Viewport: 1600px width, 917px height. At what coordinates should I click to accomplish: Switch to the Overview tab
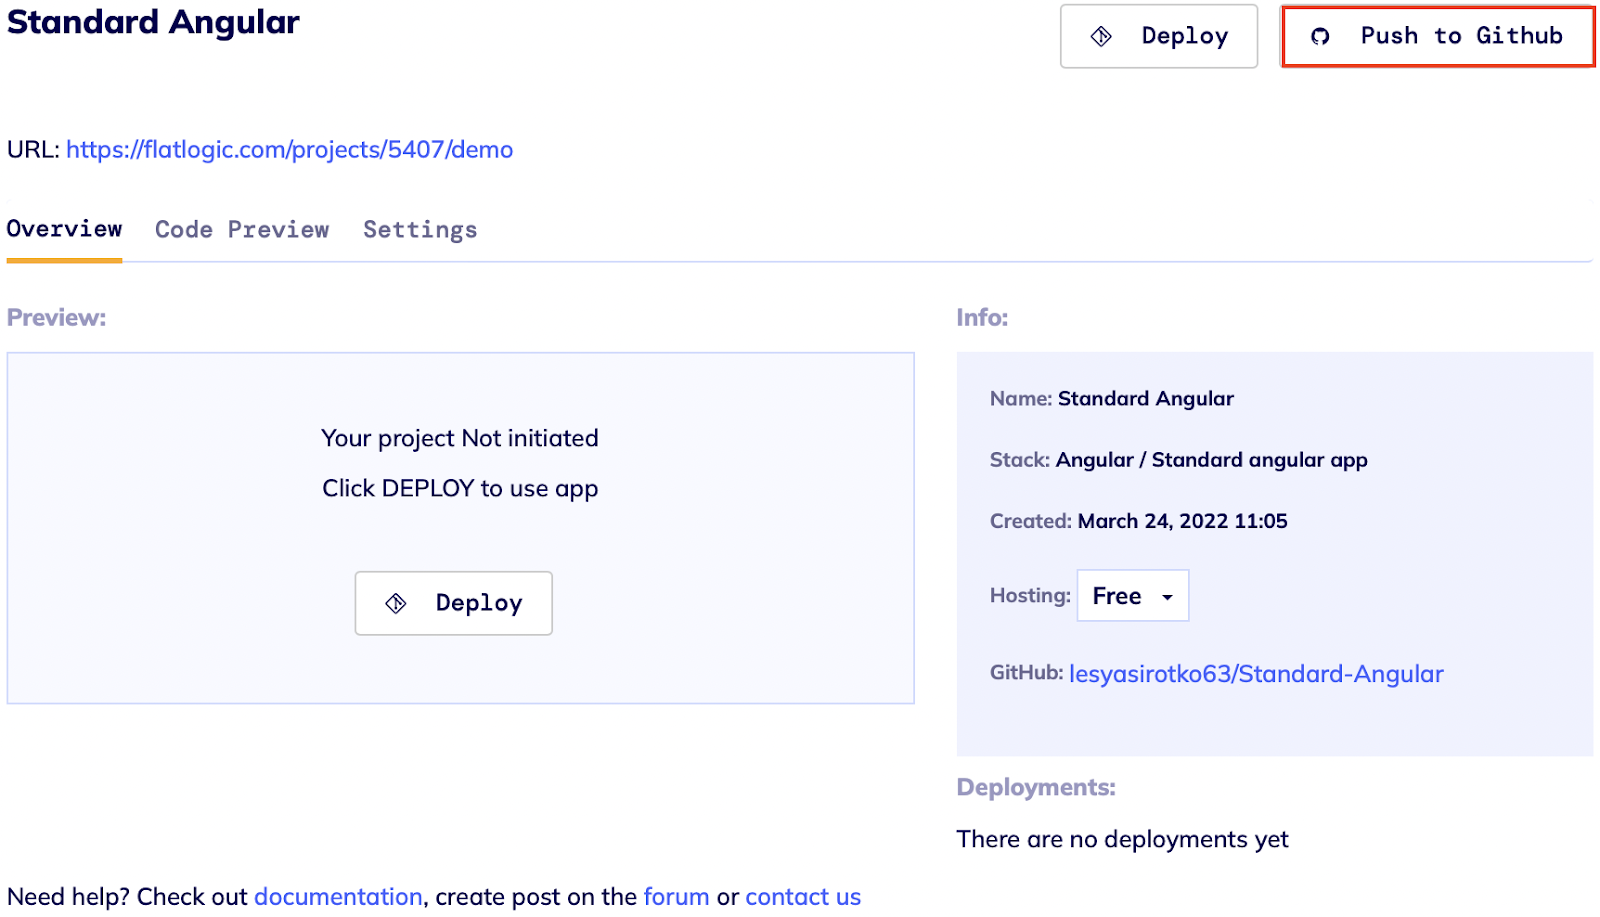(64, 229)
